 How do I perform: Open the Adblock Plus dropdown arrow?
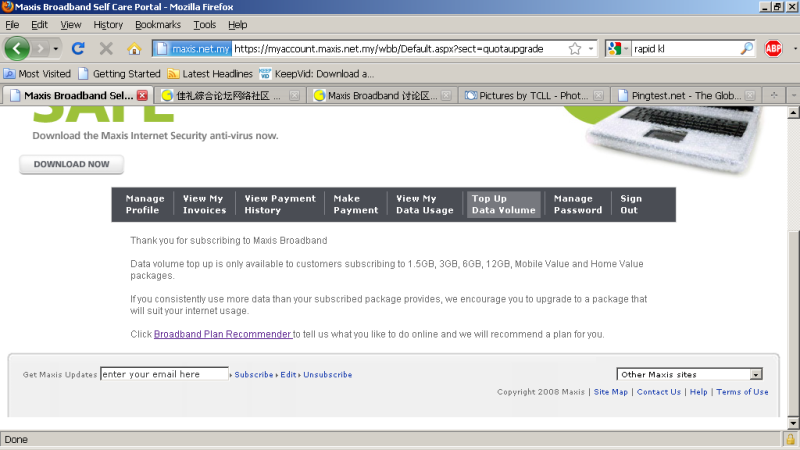[795, 48]
